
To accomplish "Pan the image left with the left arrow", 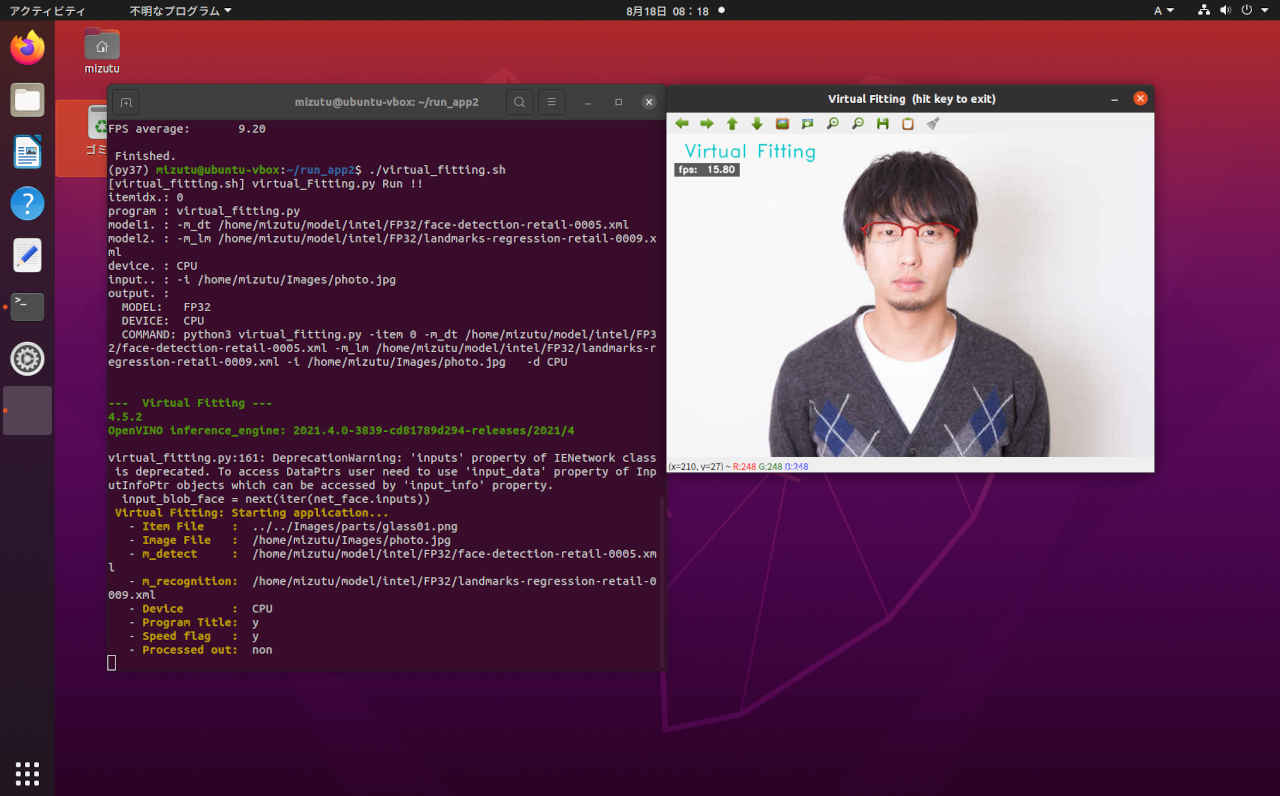I will tap(682, 124).
